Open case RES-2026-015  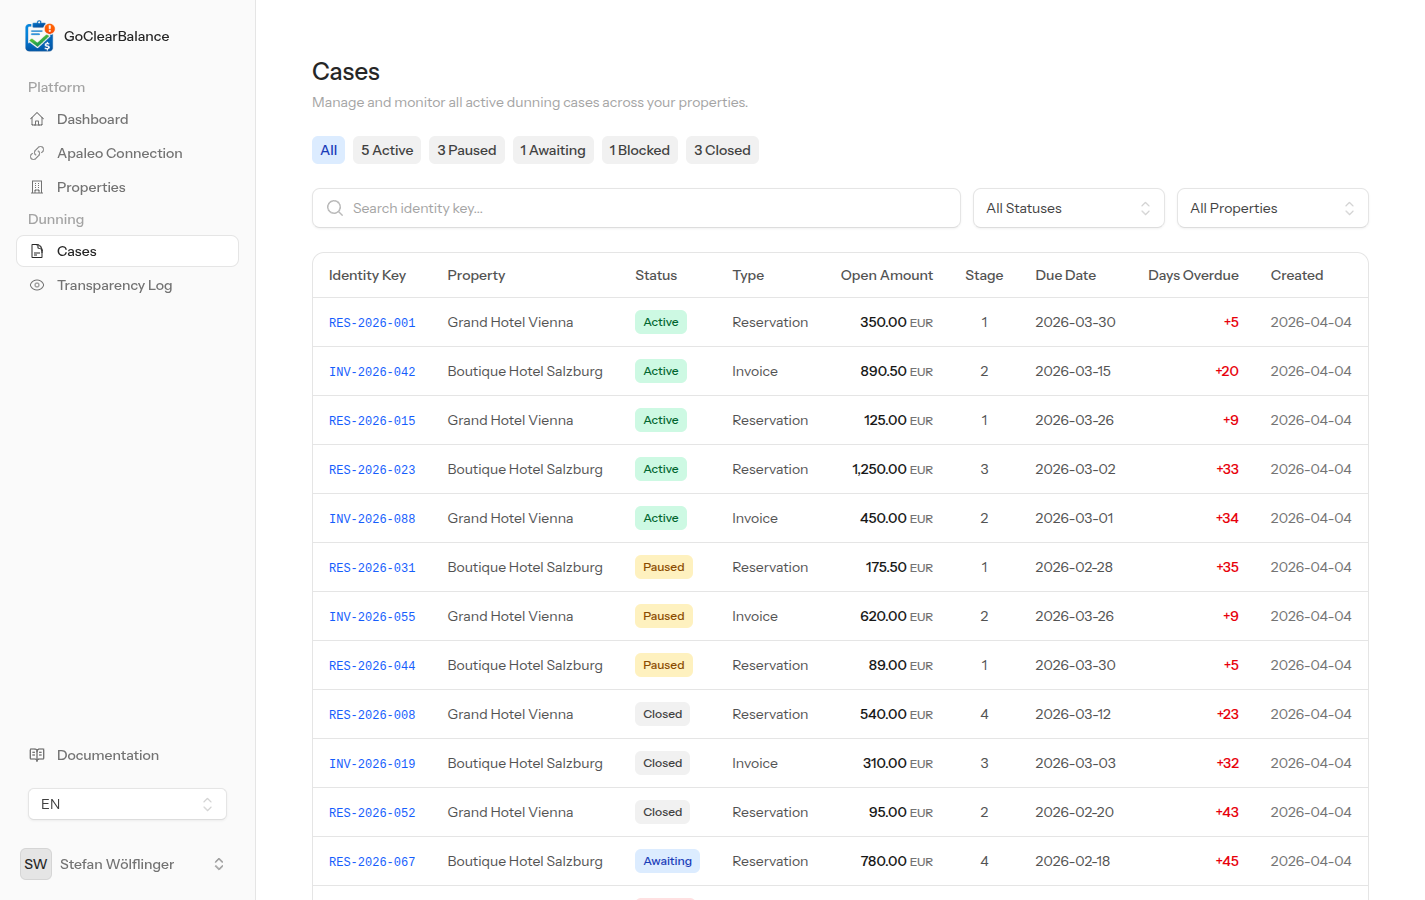tap(372, 421)
